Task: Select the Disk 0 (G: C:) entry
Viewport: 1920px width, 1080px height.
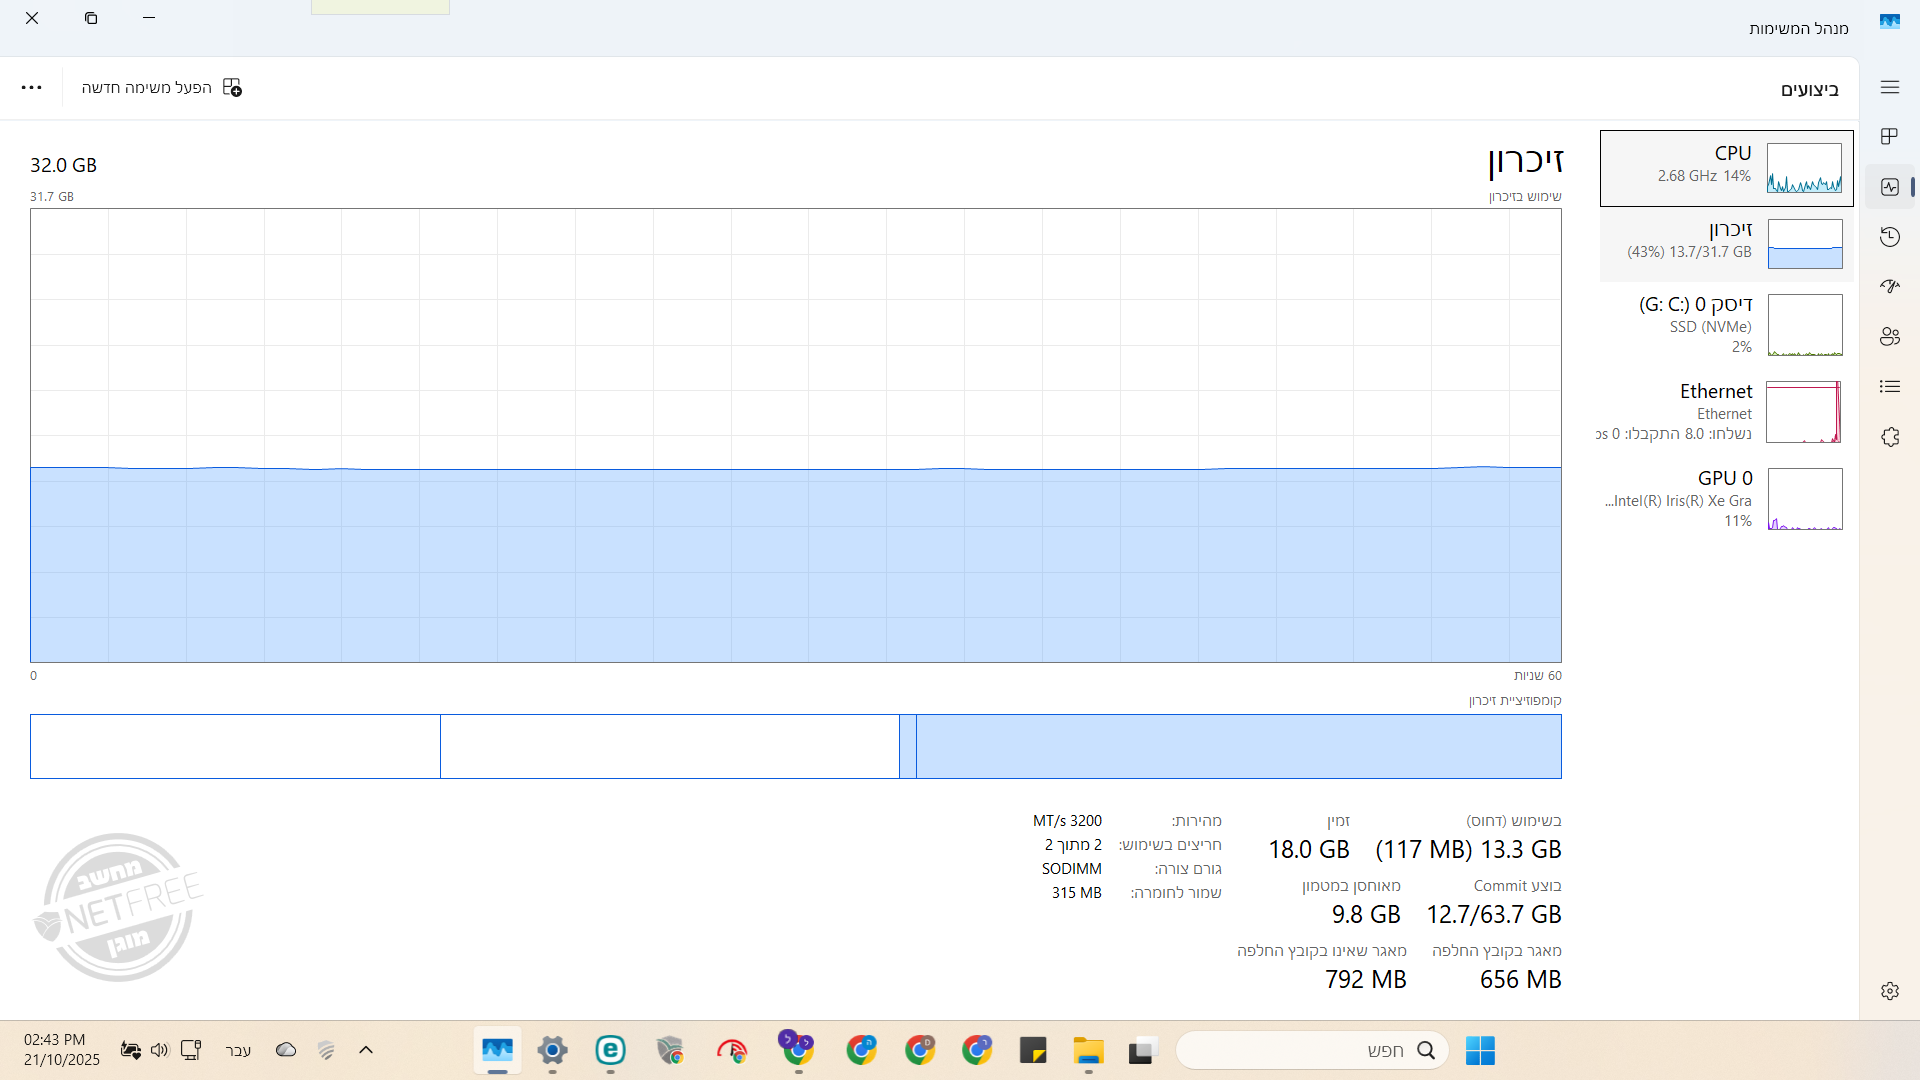Action: (1726, 324)
